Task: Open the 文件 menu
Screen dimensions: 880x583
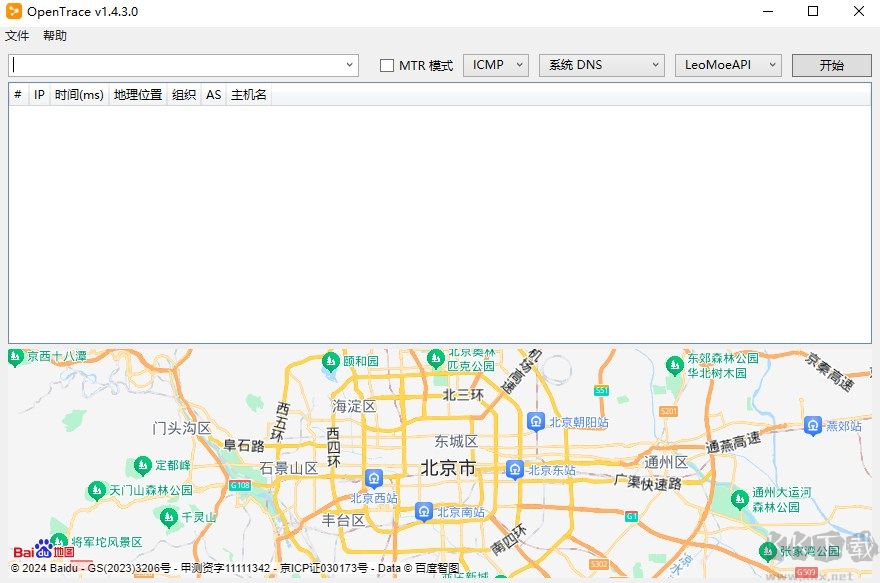Action: (16, 35)
